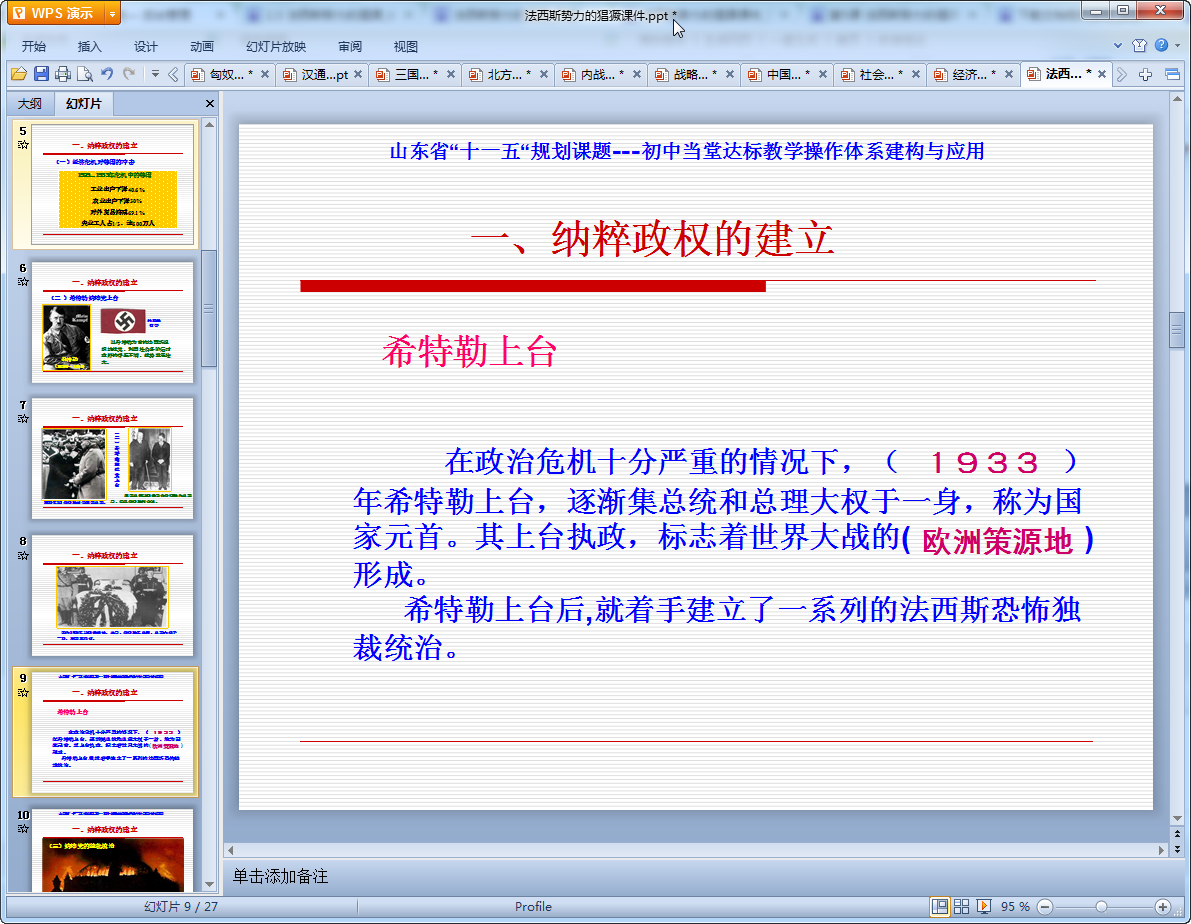Click the Print Preview icon
This screenshot has height=924, width=1191.
pyautogui.click(x=85, y=74)
